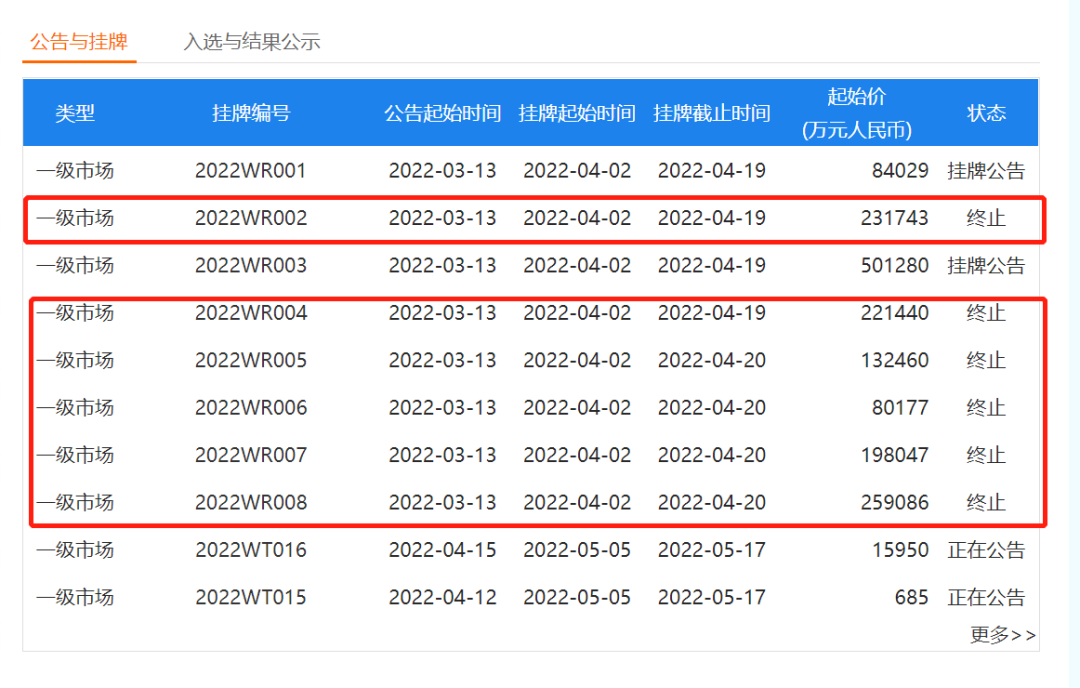Select starting price 80177
The height and width of the screenshot is (688, 1080).
pyautogui.click(x=900, y=408)
